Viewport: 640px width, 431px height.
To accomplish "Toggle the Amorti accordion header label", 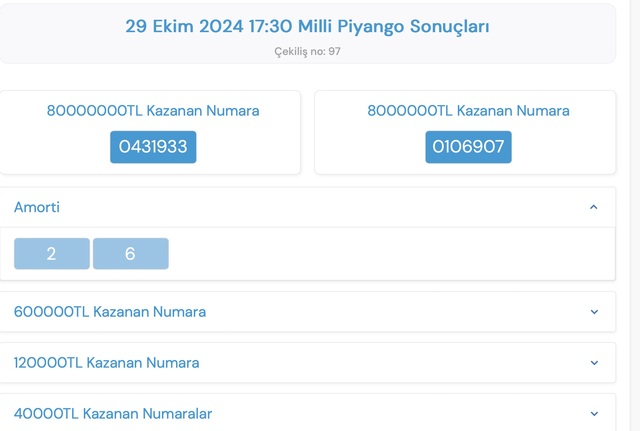I will (37, 207).
